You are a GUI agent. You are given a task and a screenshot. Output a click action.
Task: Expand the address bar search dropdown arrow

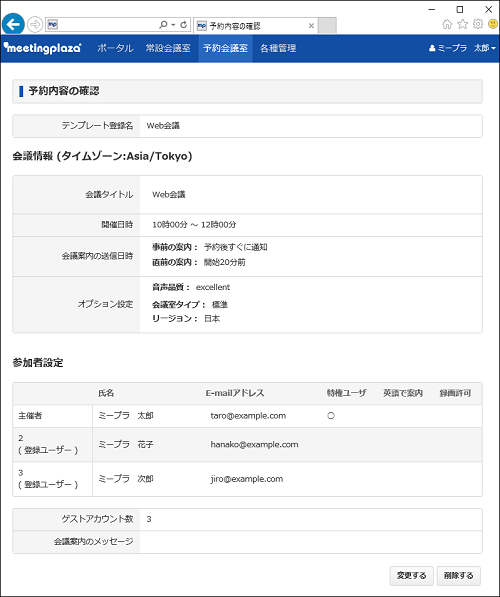(x=173, y=25)
